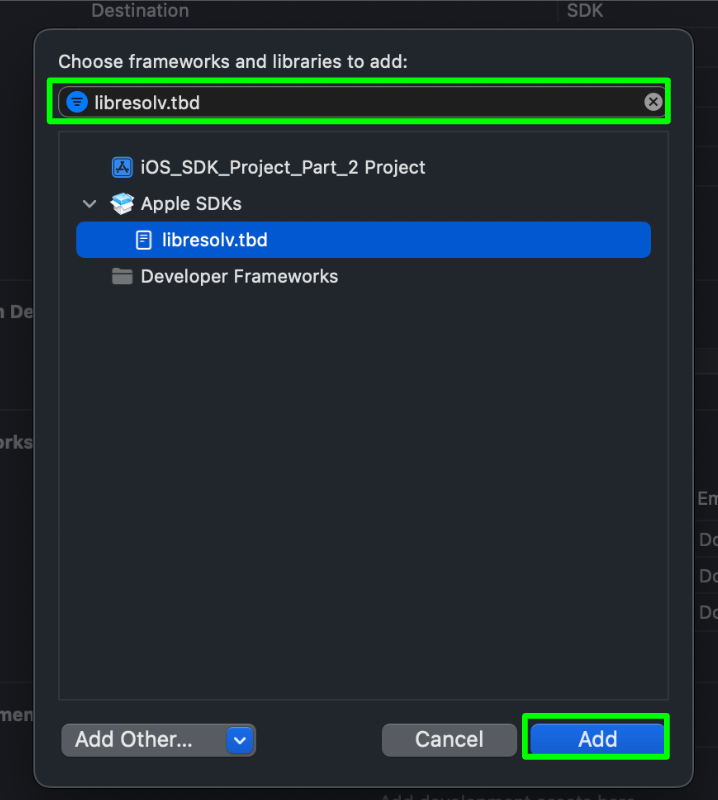Click the Apple SDKs box icon

coord(122,204)
